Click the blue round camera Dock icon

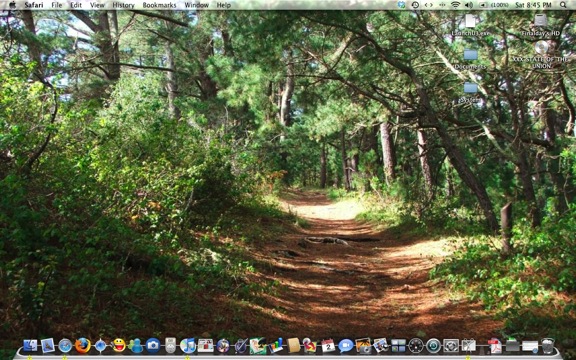(153, 346)
